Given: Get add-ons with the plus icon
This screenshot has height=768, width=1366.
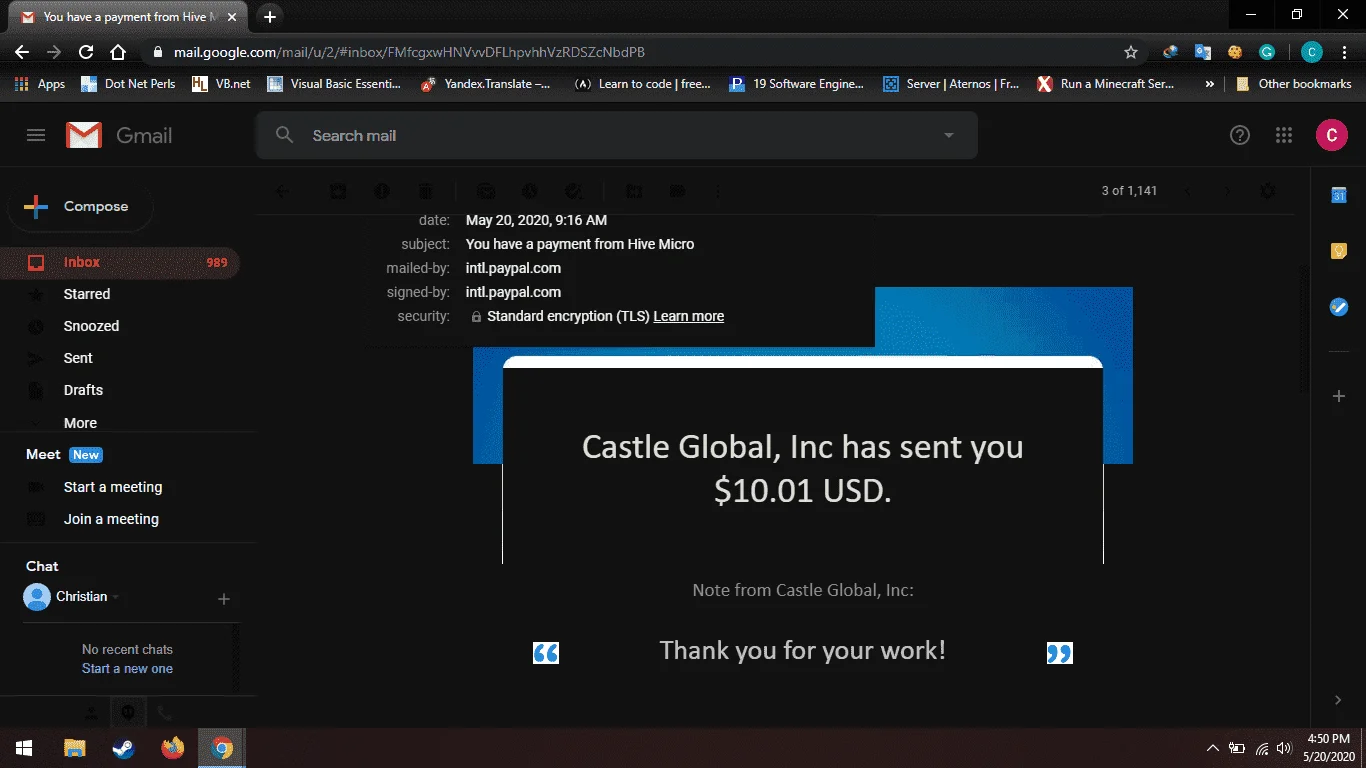Looking at the screenshot, I should [x=1339, y=396].
